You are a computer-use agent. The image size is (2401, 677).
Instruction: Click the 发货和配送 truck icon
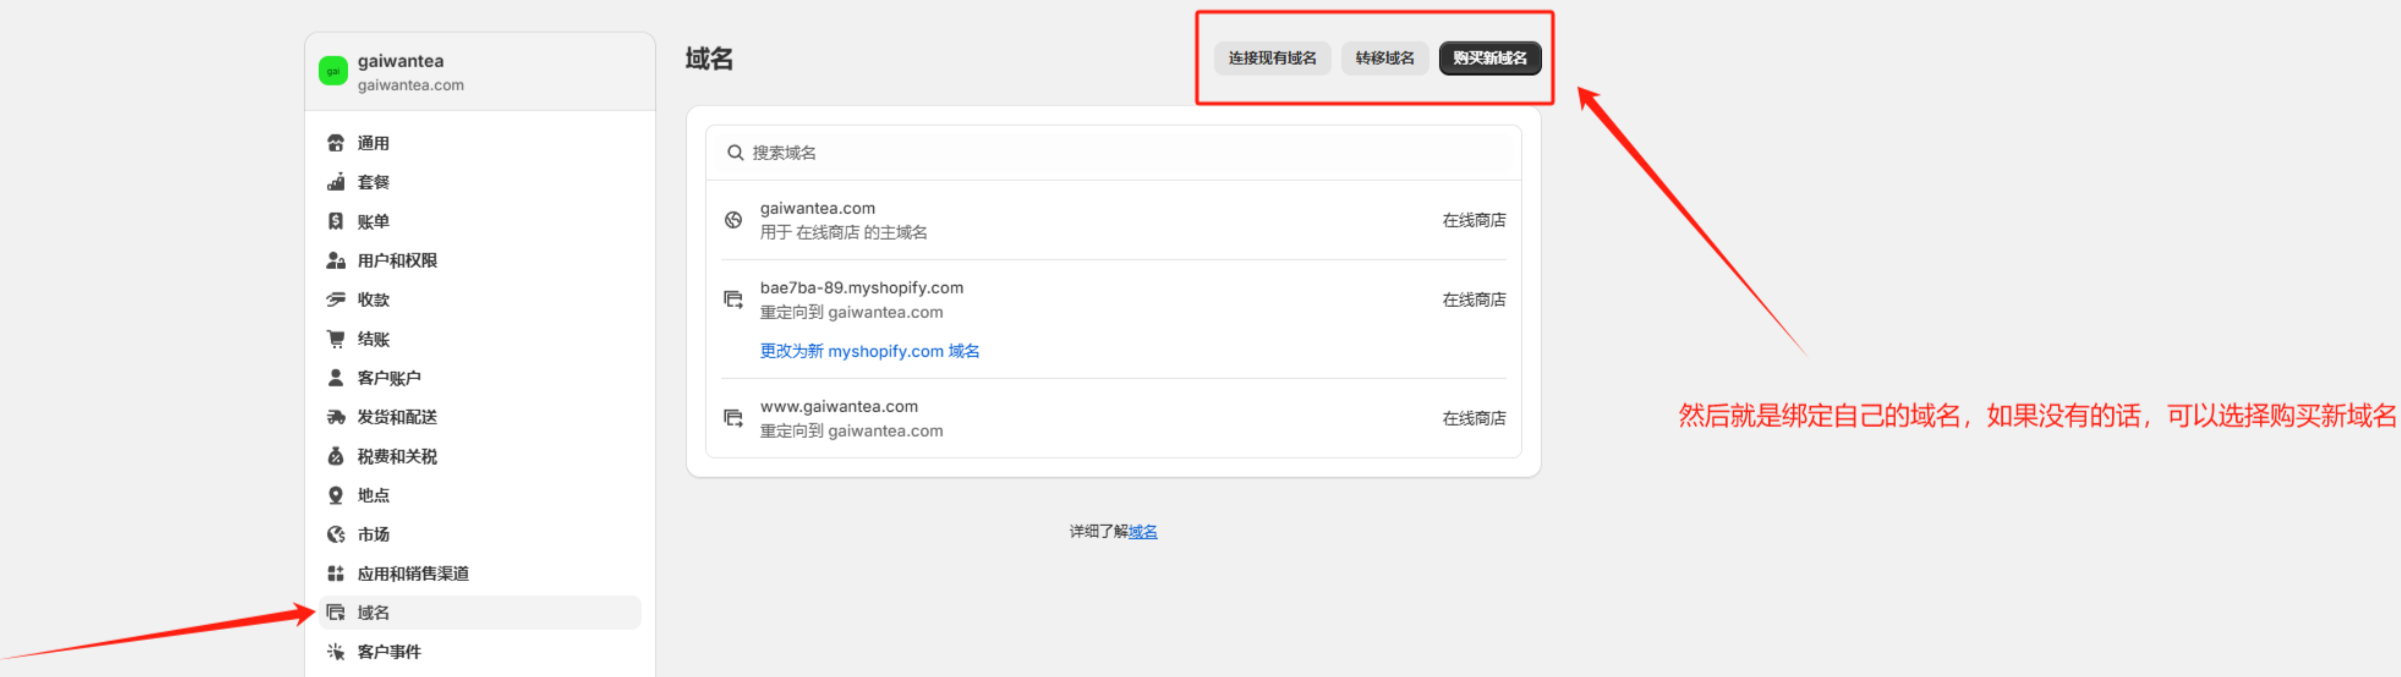click(x=336, y=417)
